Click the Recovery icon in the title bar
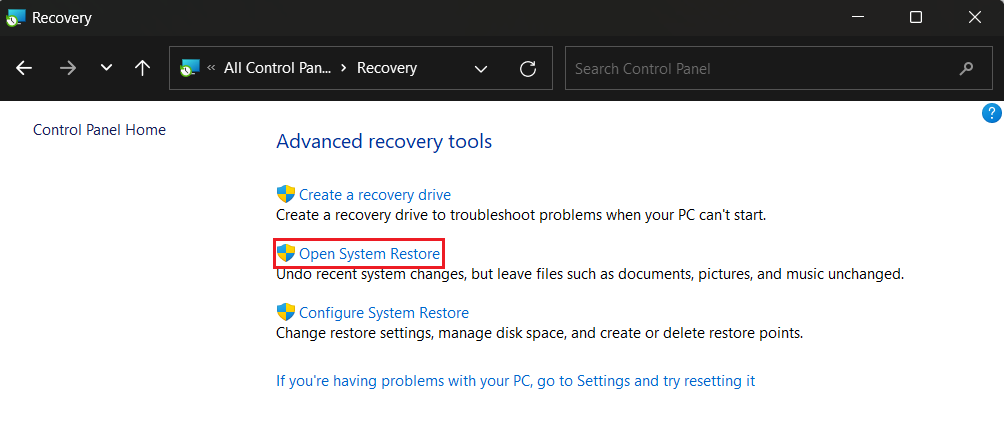The image size is (1004, 425). pos(16,17)
